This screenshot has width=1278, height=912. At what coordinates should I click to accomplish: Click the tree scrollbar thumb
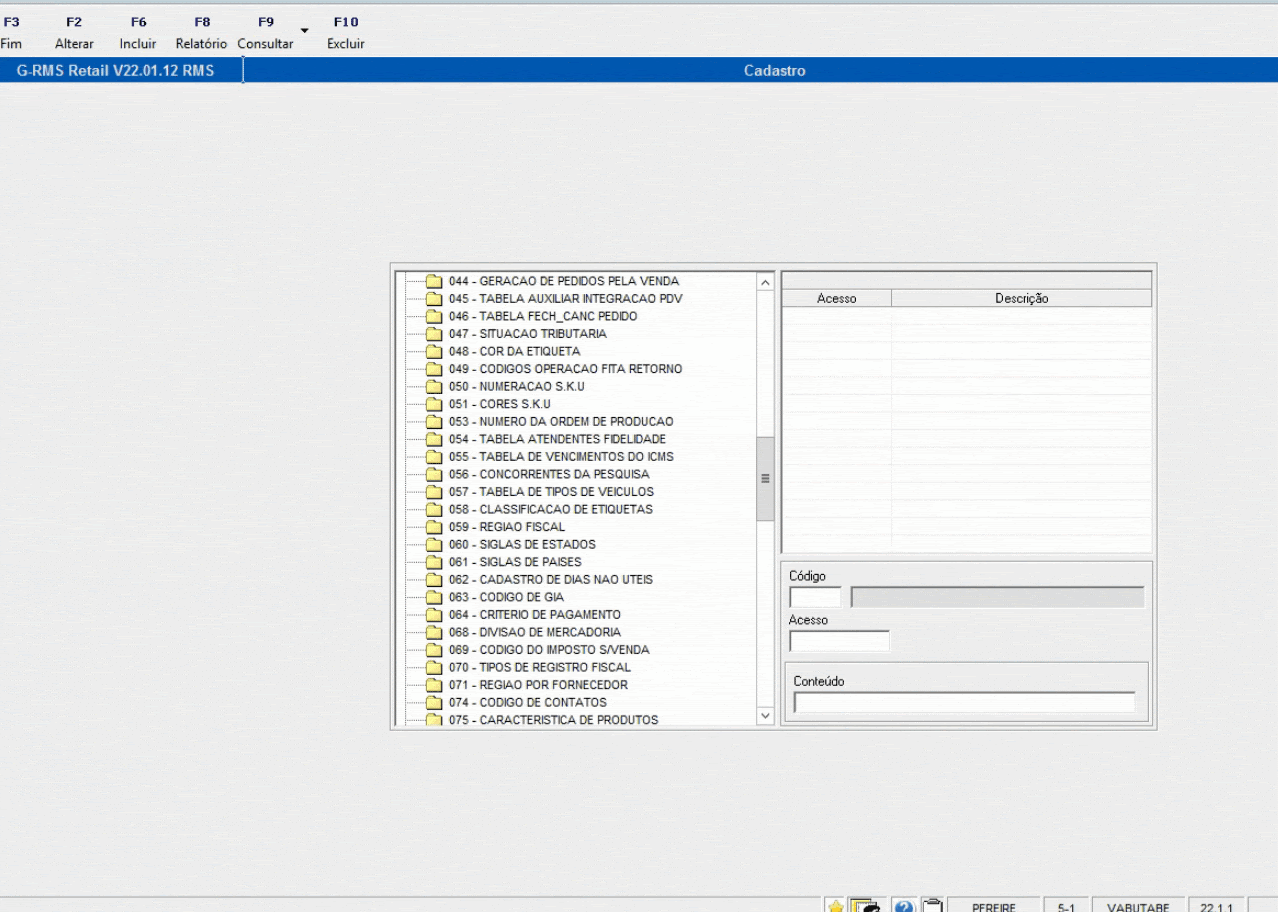pyautogui.click(x=766, y=478)
